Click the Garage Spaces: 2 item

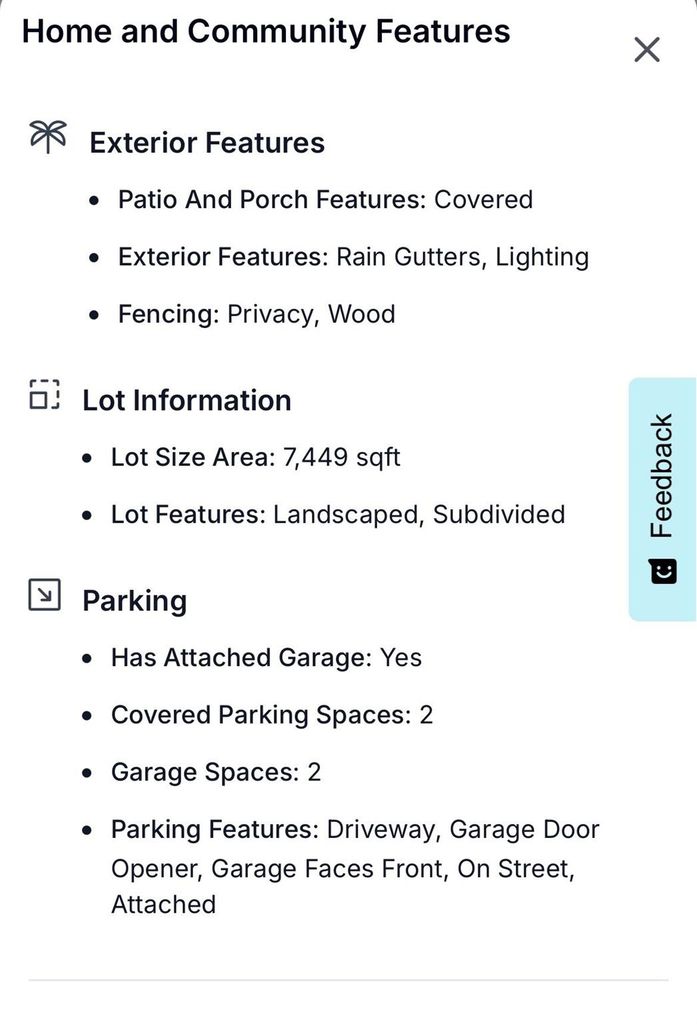(x=216, y=772)
